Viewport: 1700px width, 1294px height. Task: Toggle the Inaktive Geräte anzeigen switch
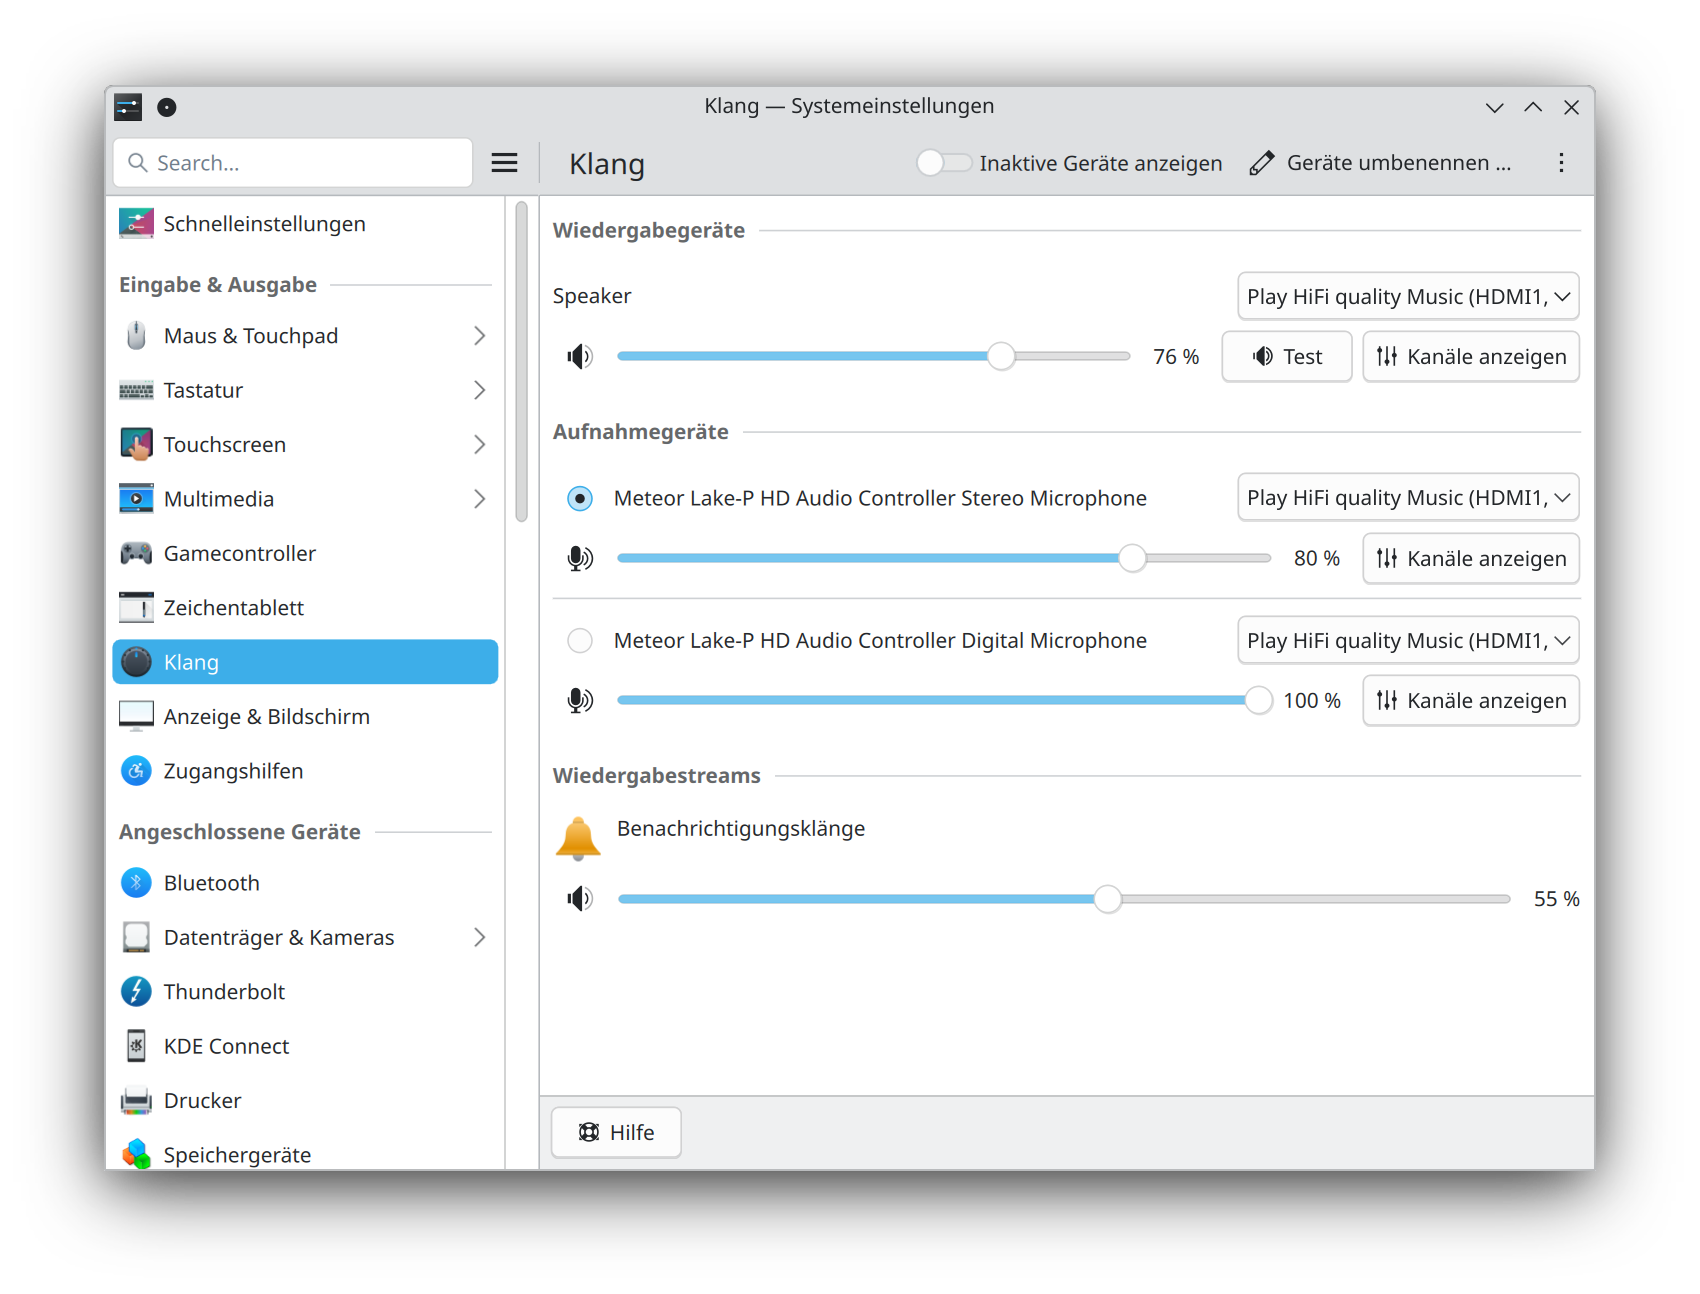(944, 163)
